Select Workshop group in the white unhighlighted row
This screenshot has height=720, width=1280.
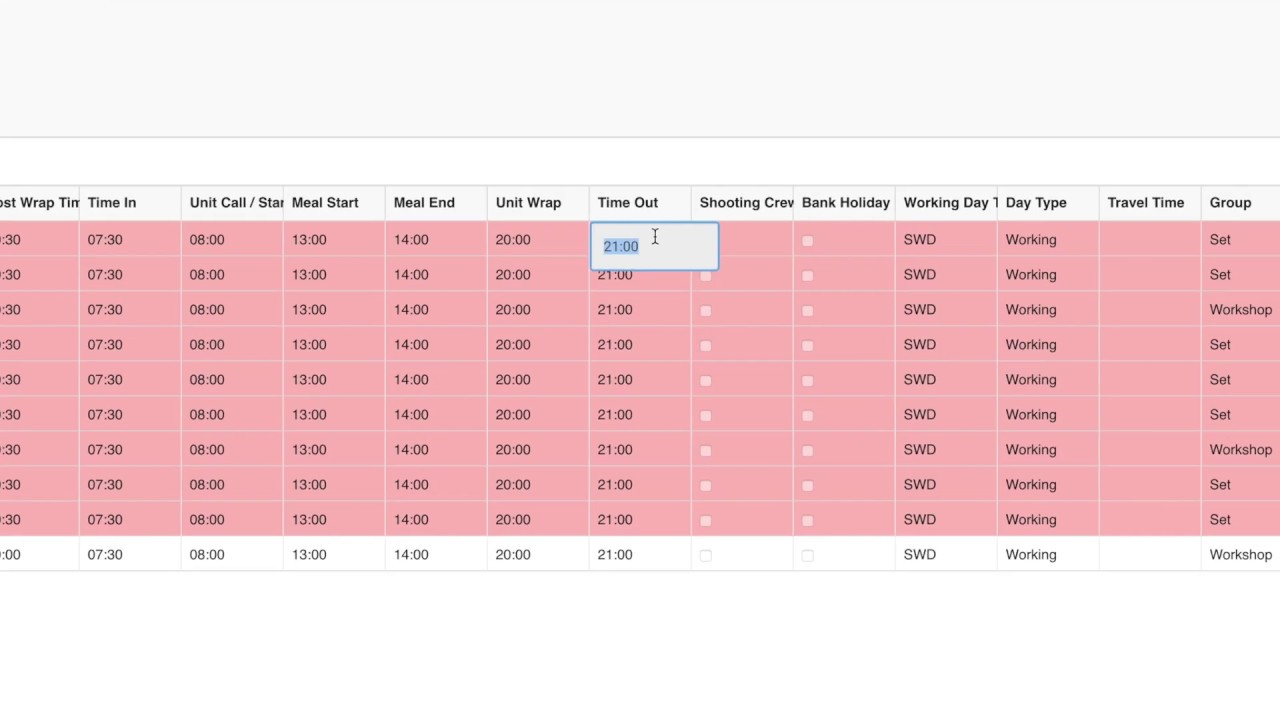click(x=1240, y=554)
